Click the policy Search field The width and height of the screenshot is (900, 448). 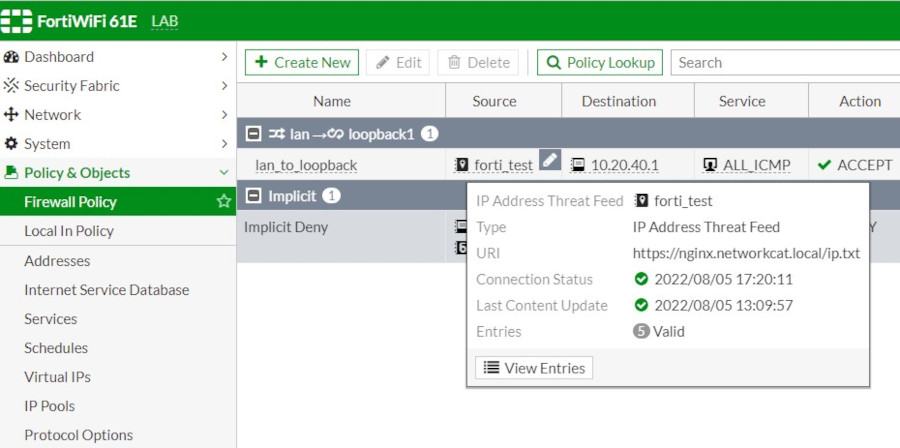pos(785,63)
